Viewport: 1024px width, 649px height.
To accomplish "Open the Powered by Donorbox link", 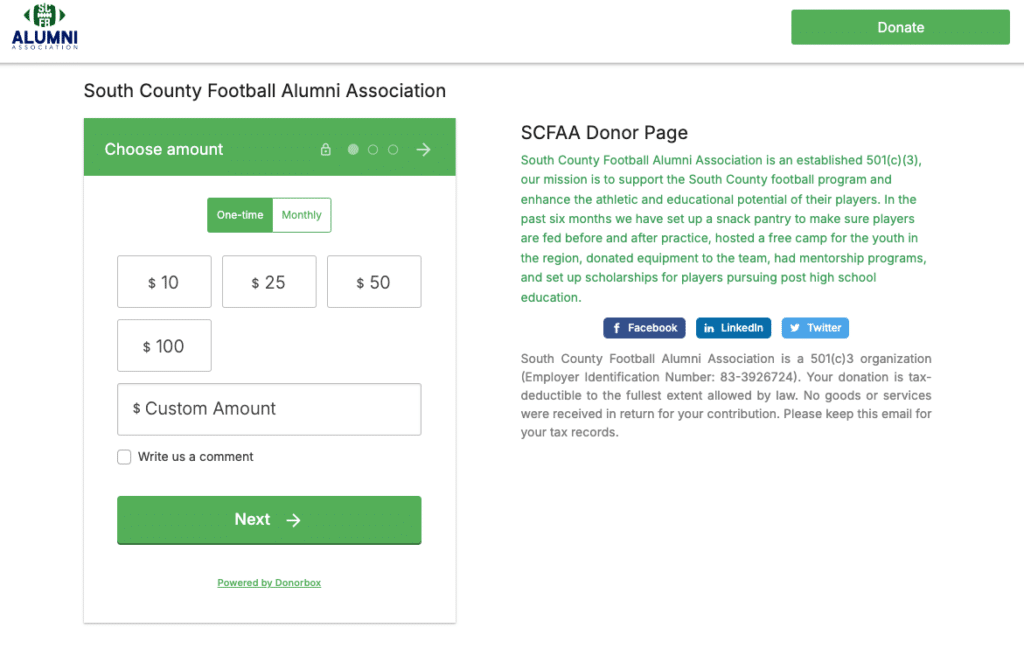I will coord(269,582).
